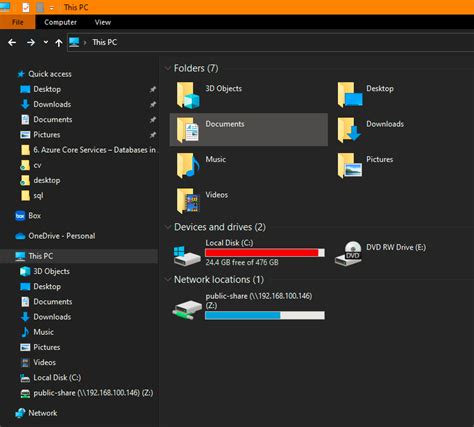The width and height of the screenshot is (474, 427).
Task: Open the Videos folder icon
Action: [x=188, y=201]
